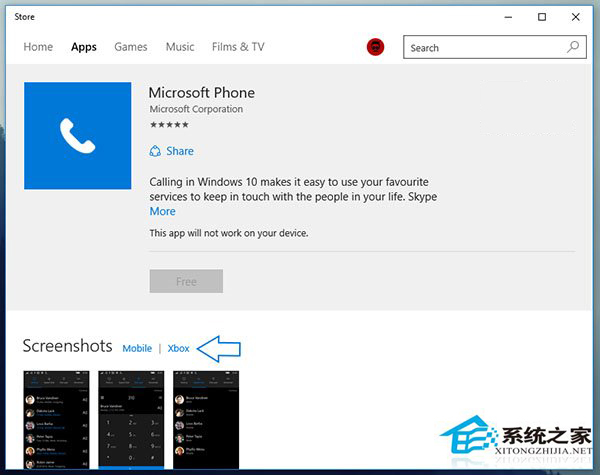600x475 pixels.
Task: Go to the Music tab
Action: (x=180, y=47)
